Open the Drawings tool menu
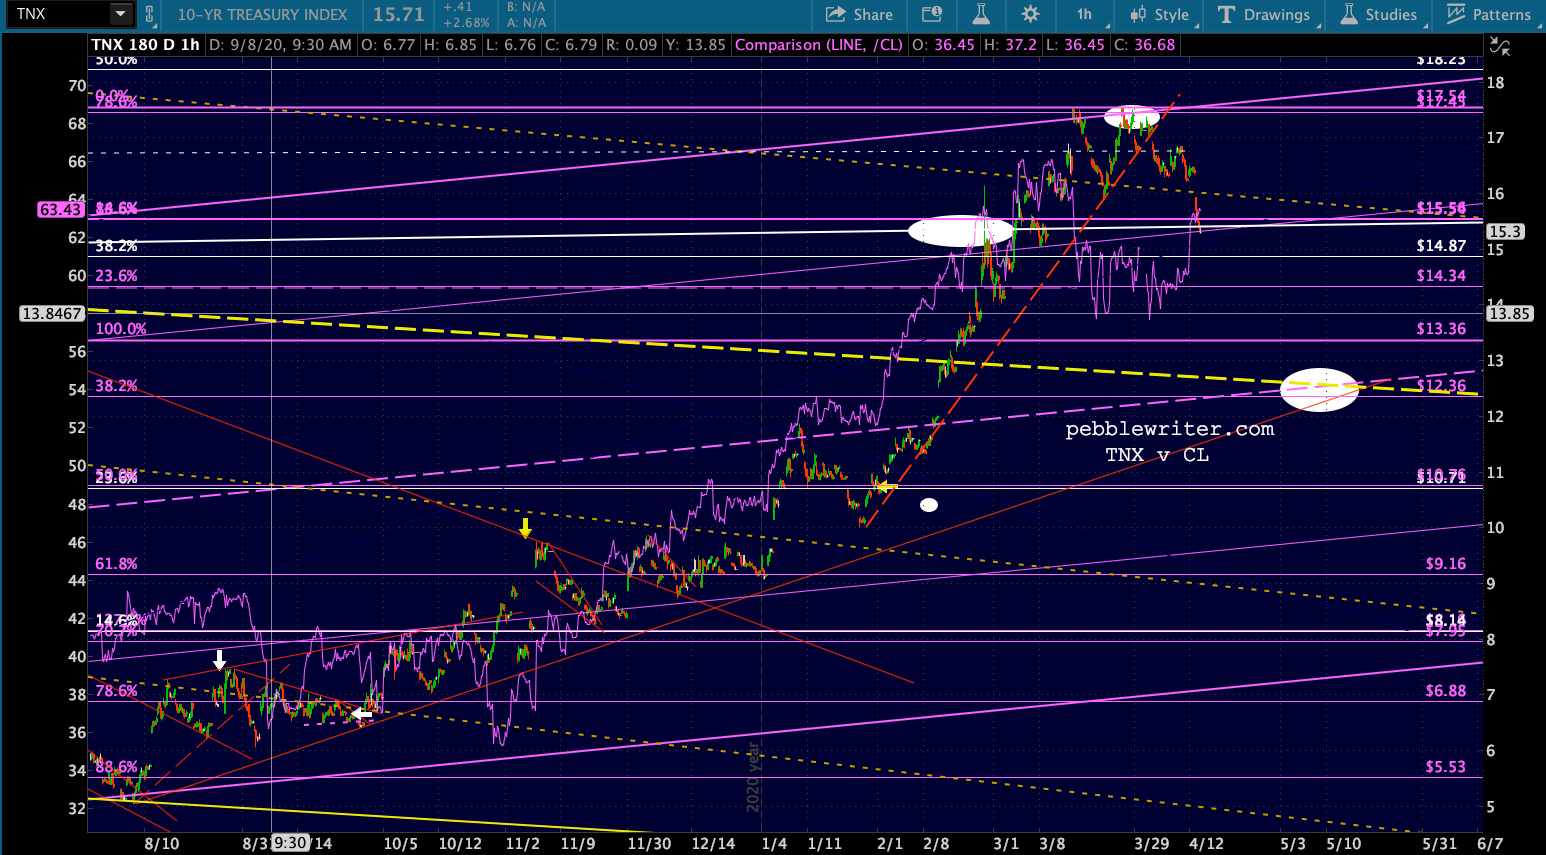The height and width of the screenshot is (855, 1546). [x=1264, y=14]
